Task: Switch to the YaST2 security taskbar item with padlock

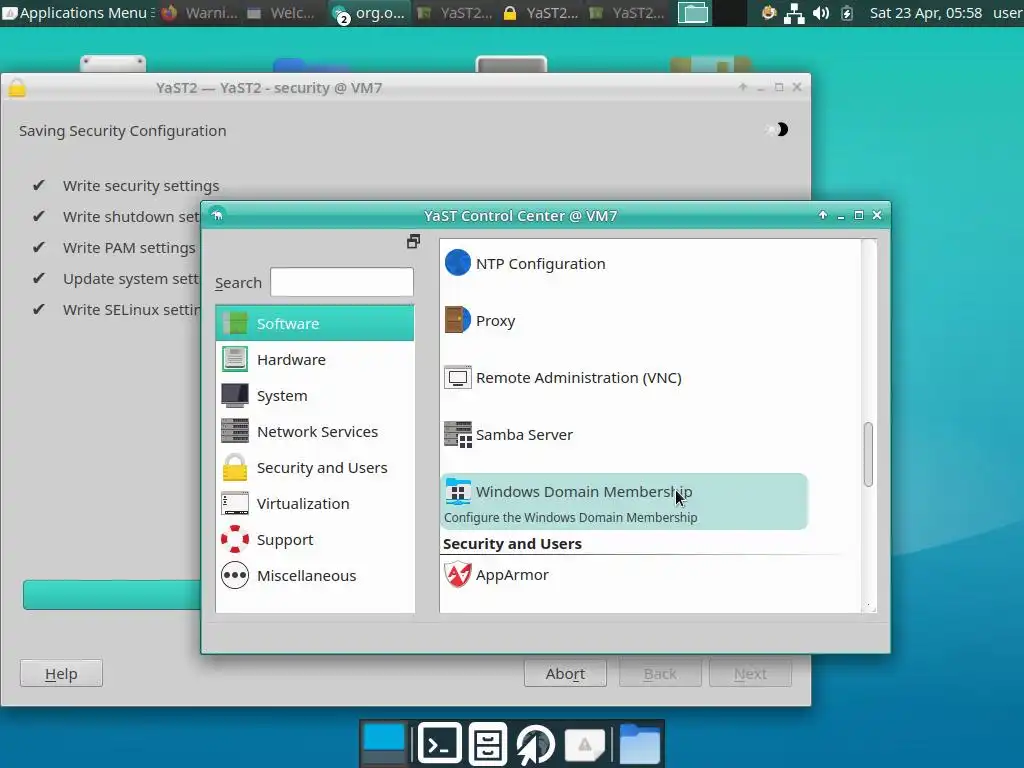Action: pos(541,12)
